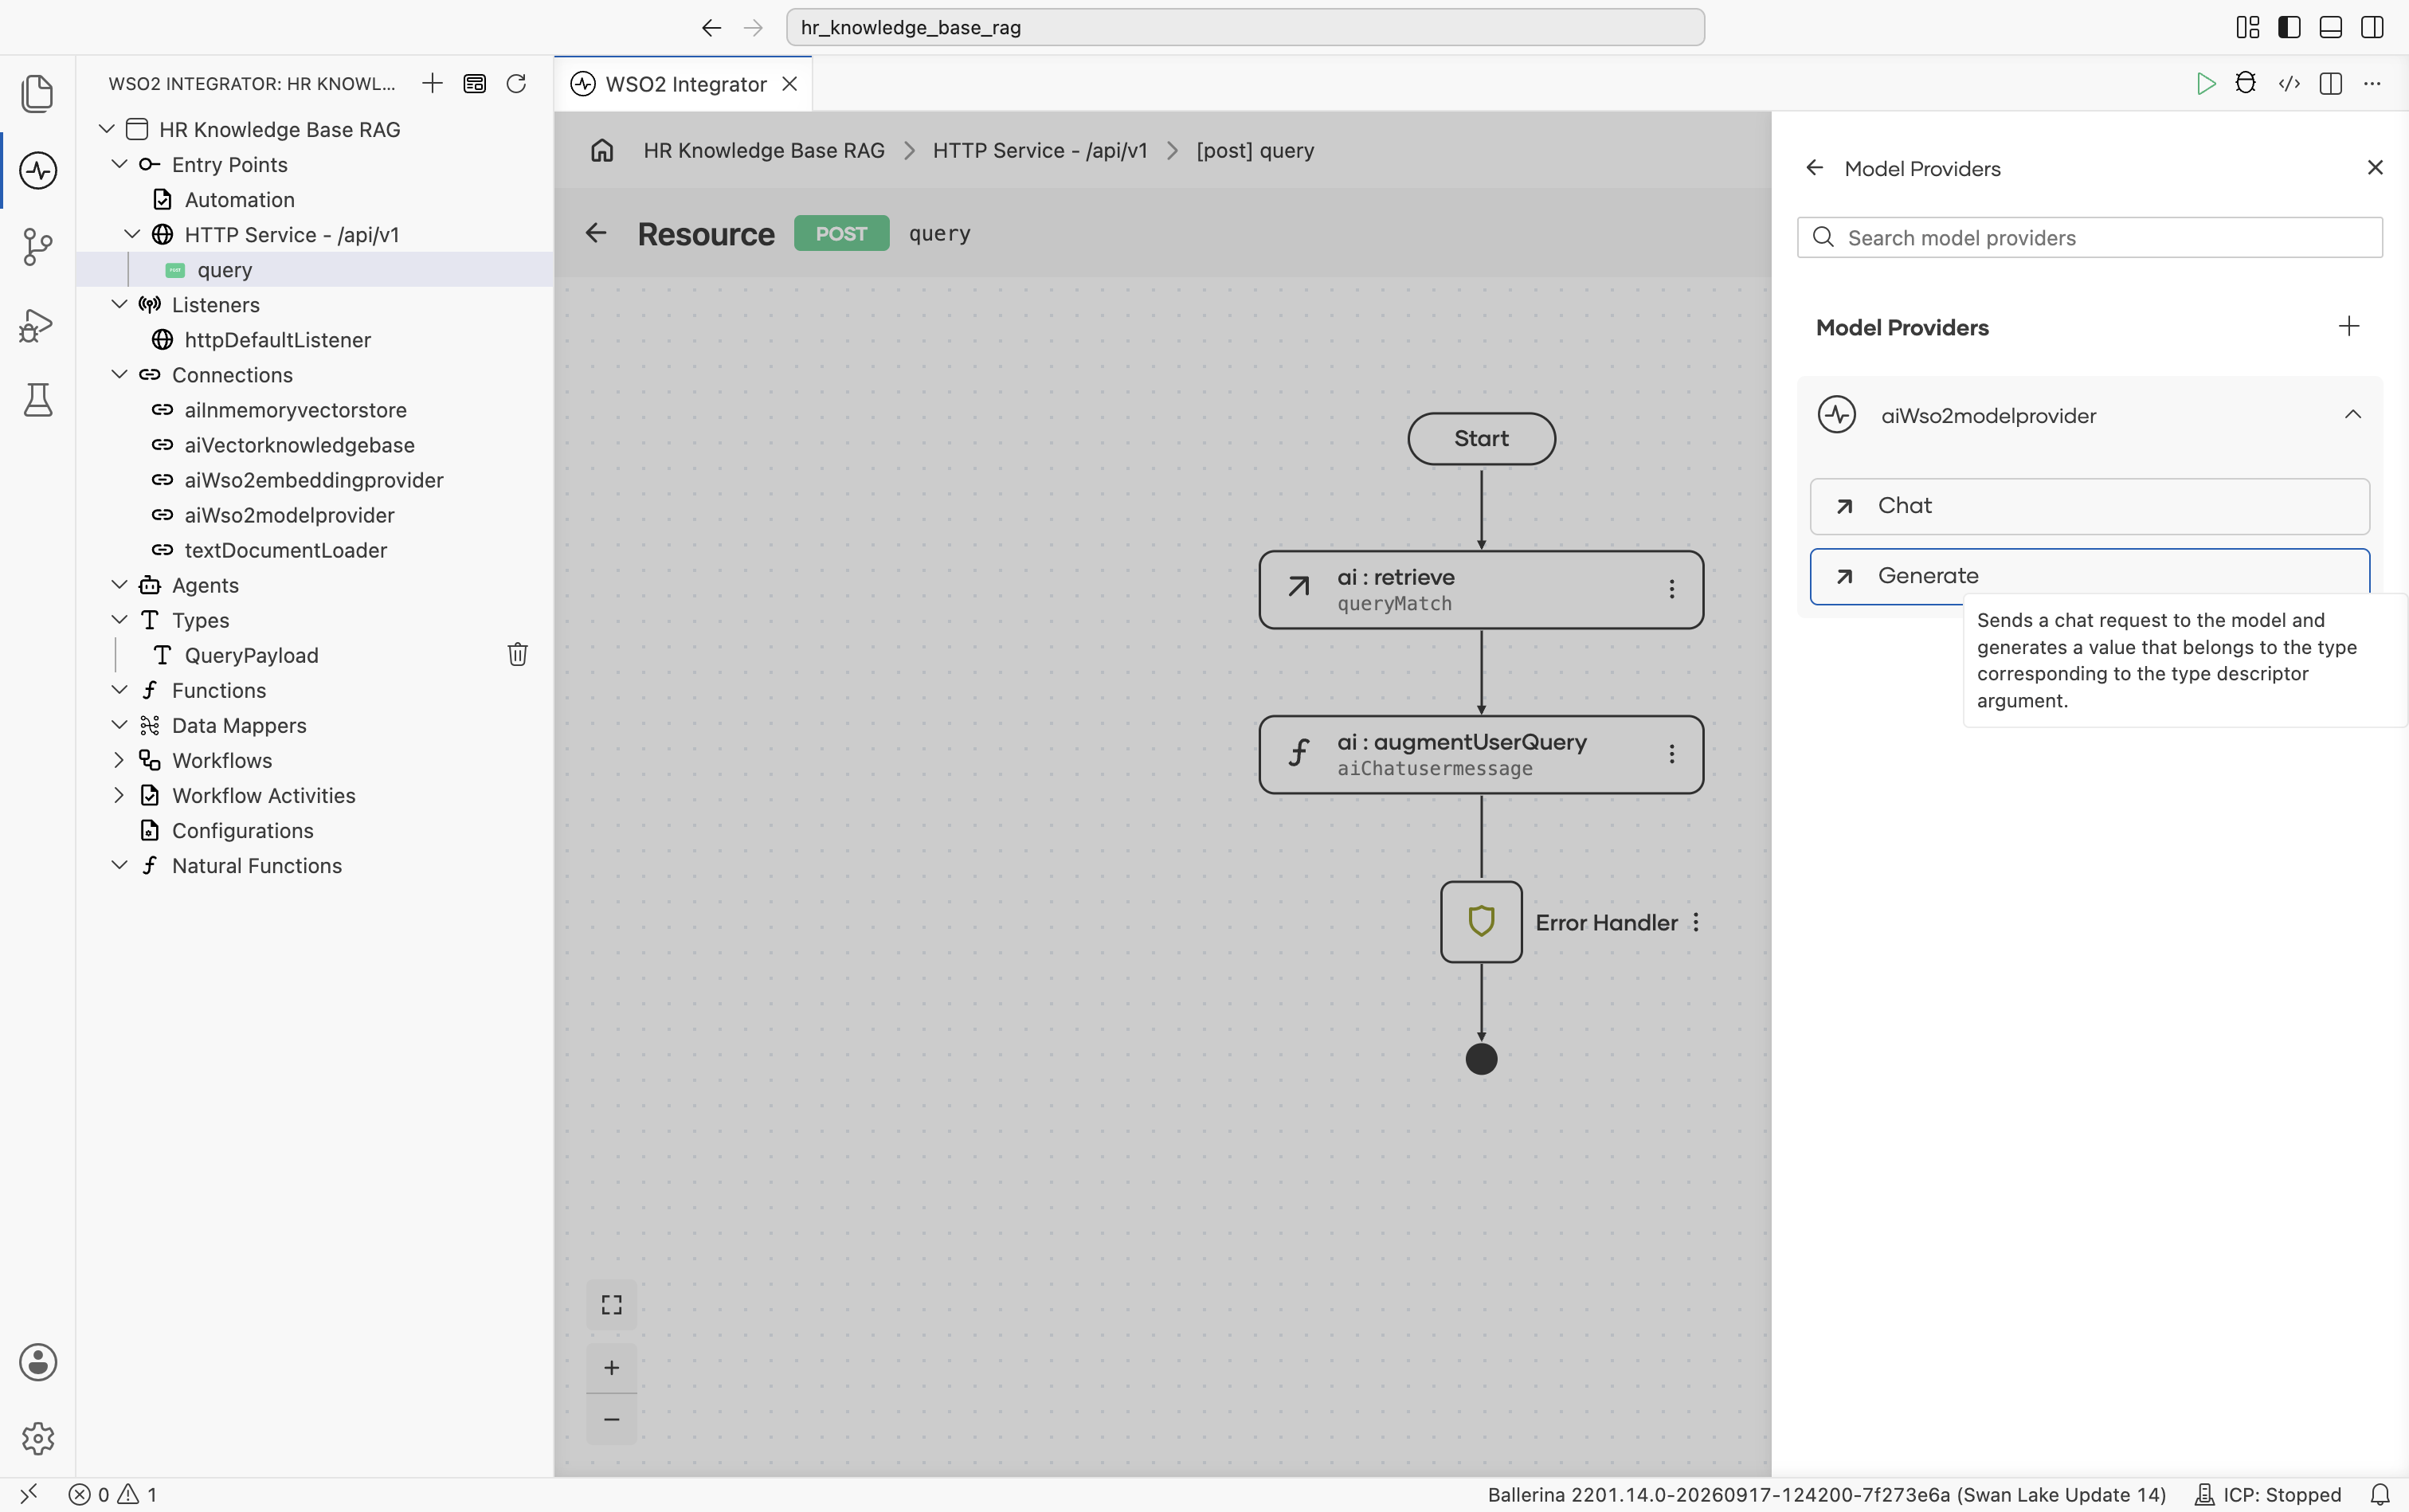Open the WSO2 Integrator activity bar icon
Viewport: 2409px width, 1512px height.
pyautogui.click(x=38, y=170)
